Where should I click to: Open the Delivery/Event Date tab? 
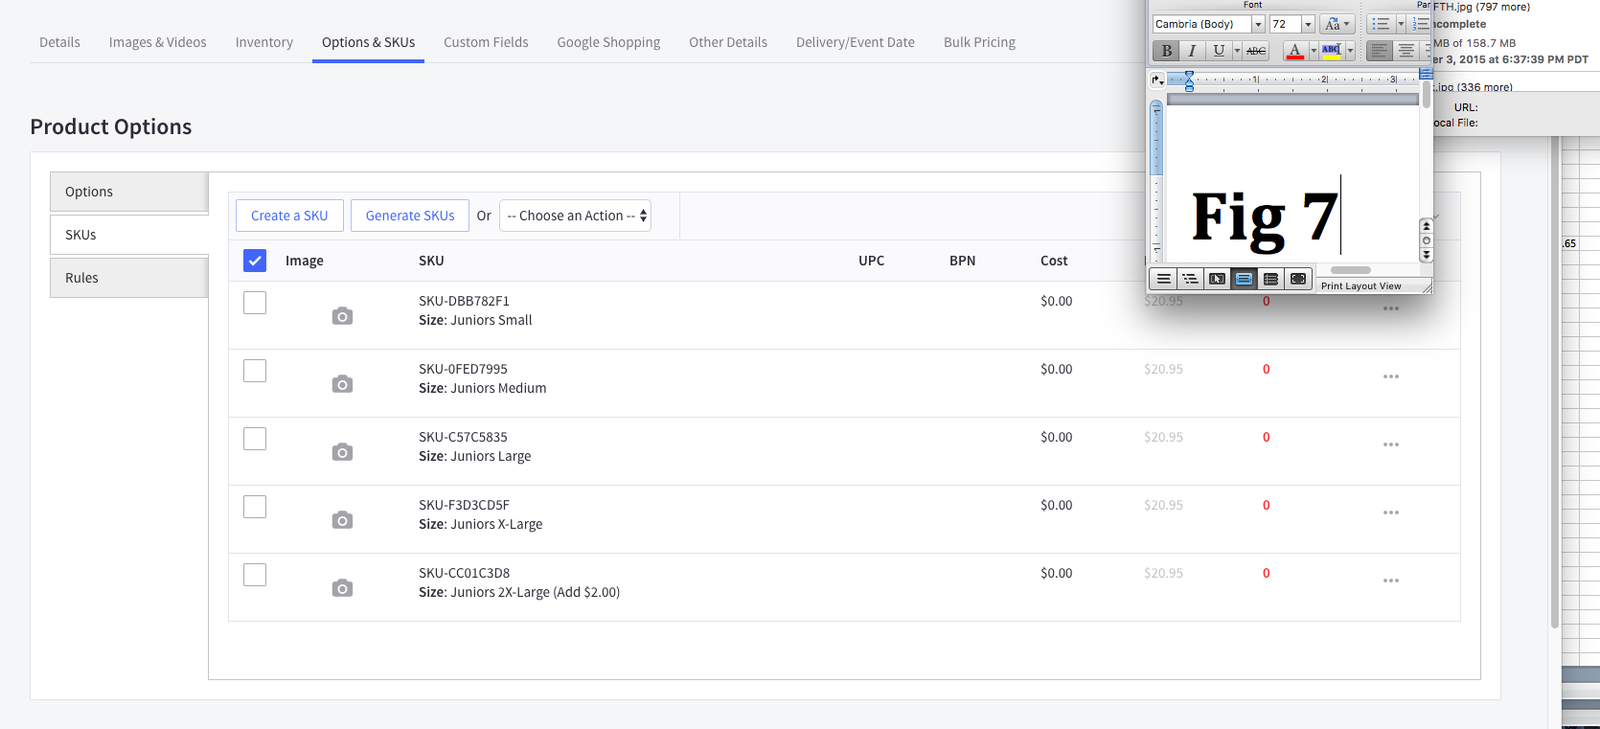pos(855,42)
